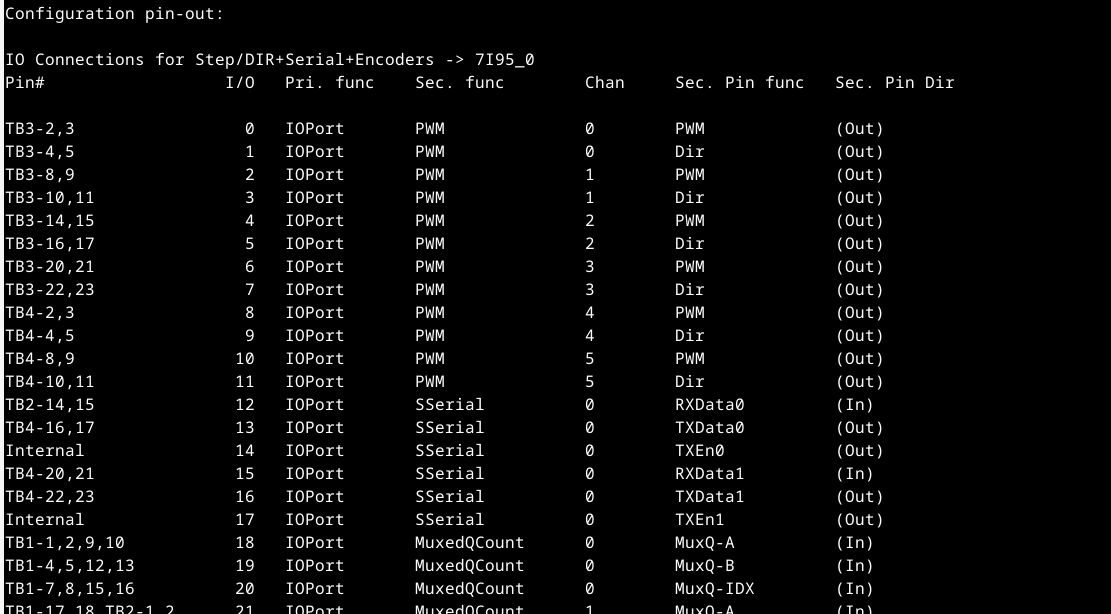Click the TB4-8,9 pin row label
Viewport: 1111px width, 614px height.
40,358
